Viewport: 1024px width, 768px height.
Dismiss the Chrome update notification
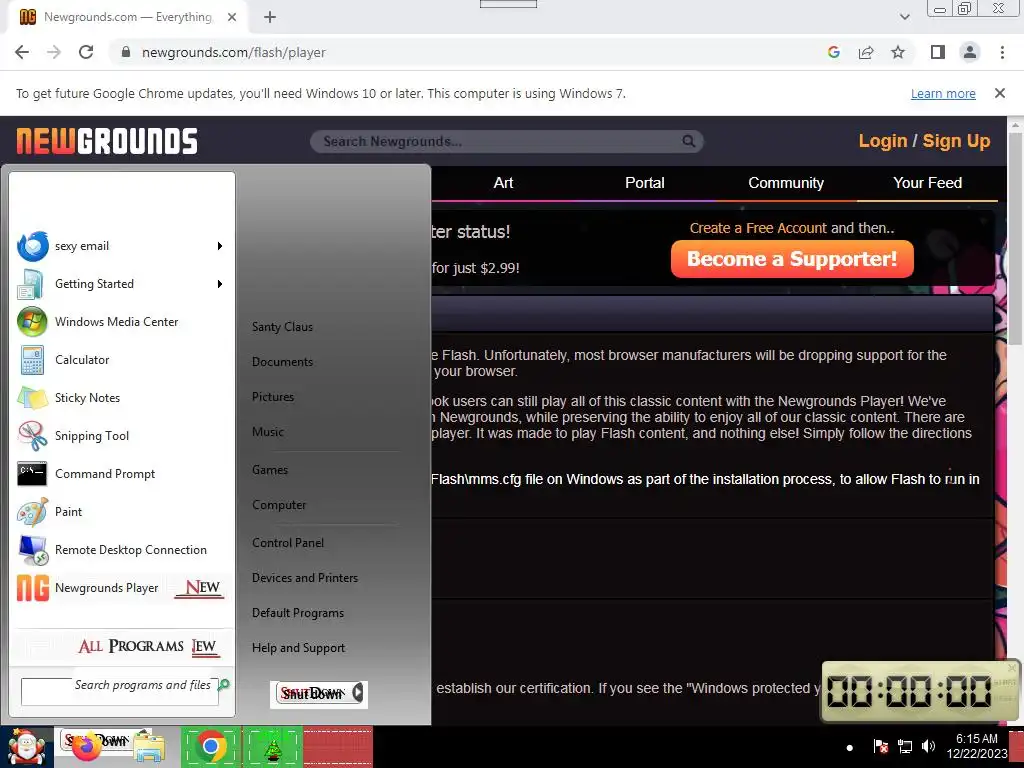[x=1000, y=93]
